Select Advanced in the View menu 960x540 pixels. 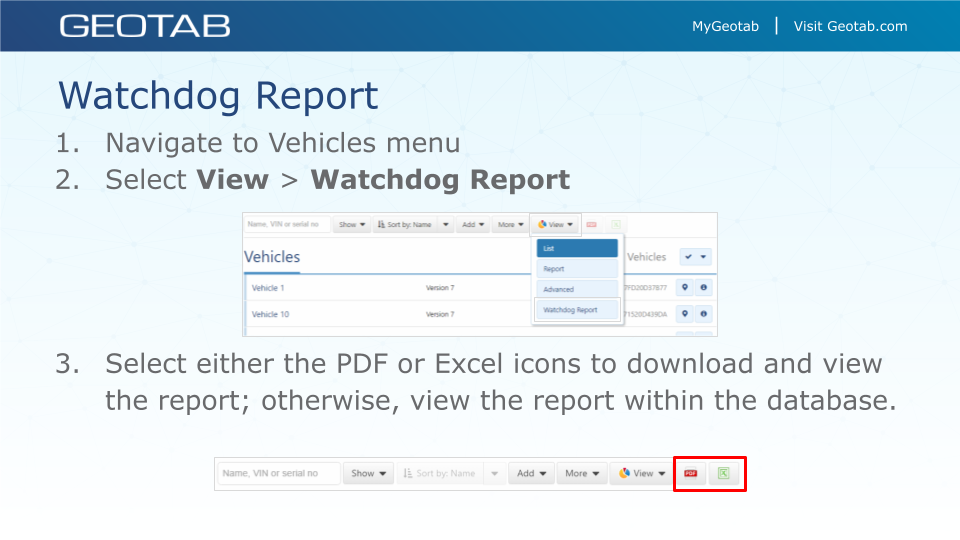(x=577, y=289)
